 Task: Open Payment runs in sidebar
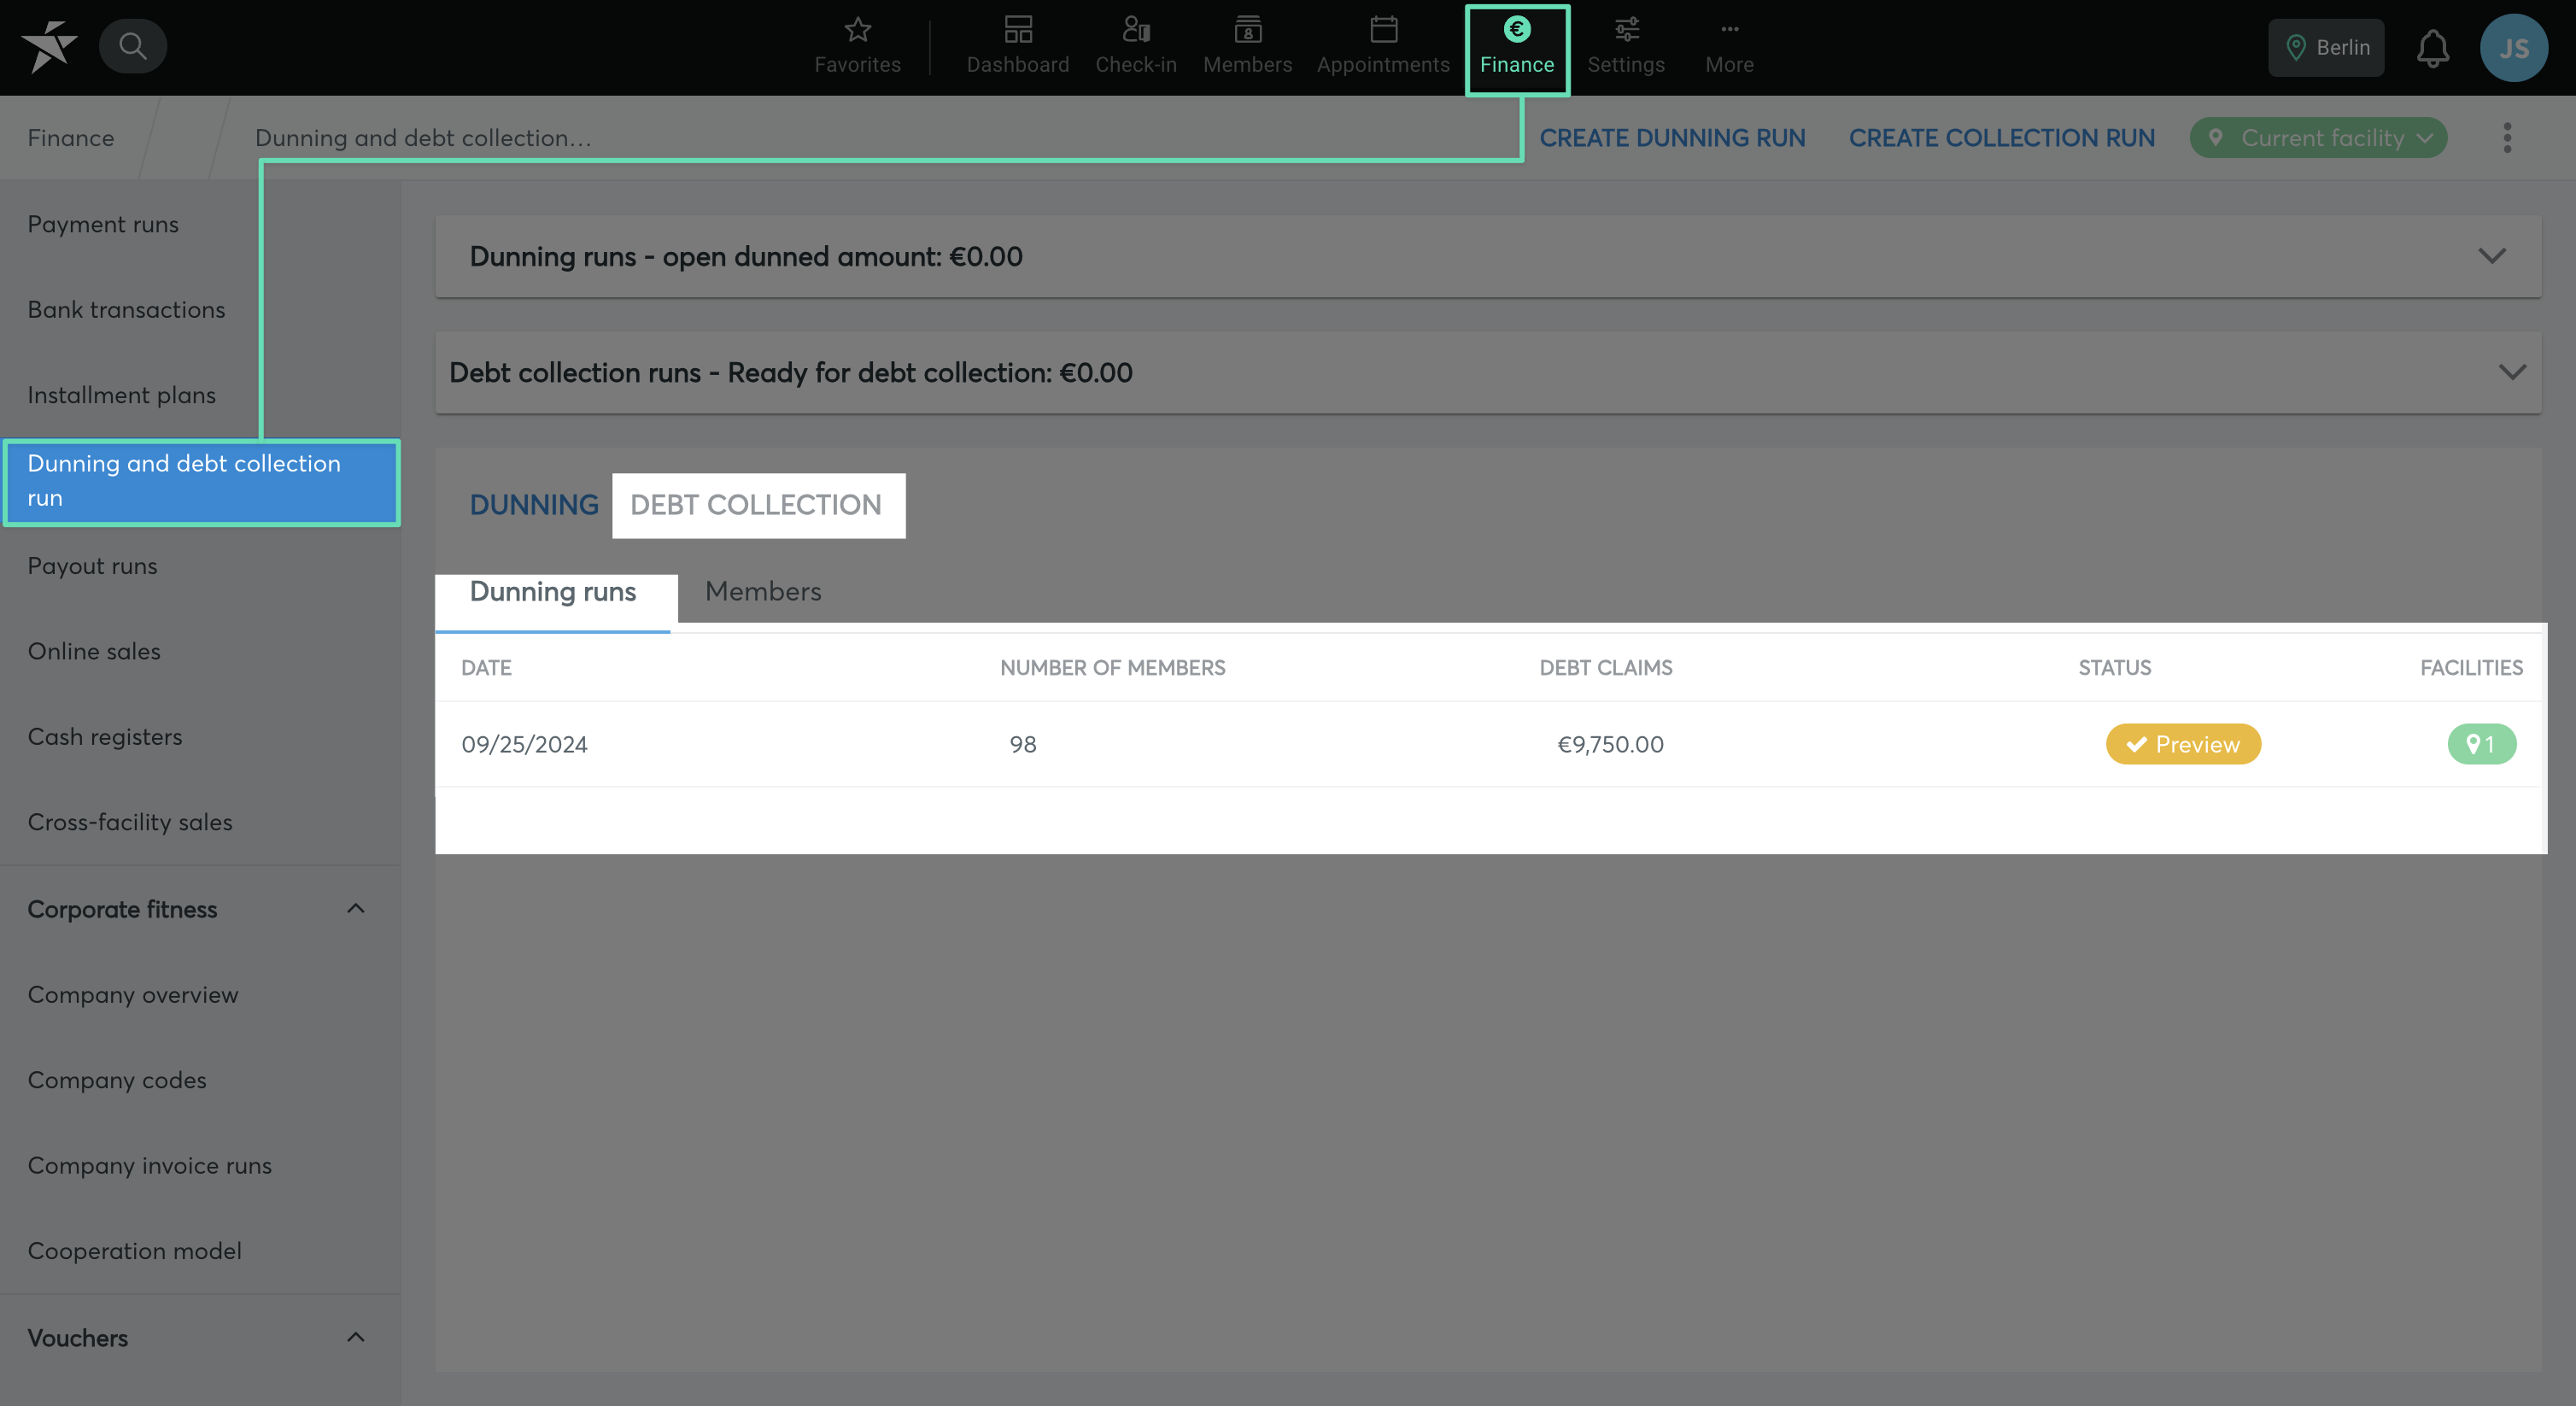pyautogui.click(x=103, y=224)
